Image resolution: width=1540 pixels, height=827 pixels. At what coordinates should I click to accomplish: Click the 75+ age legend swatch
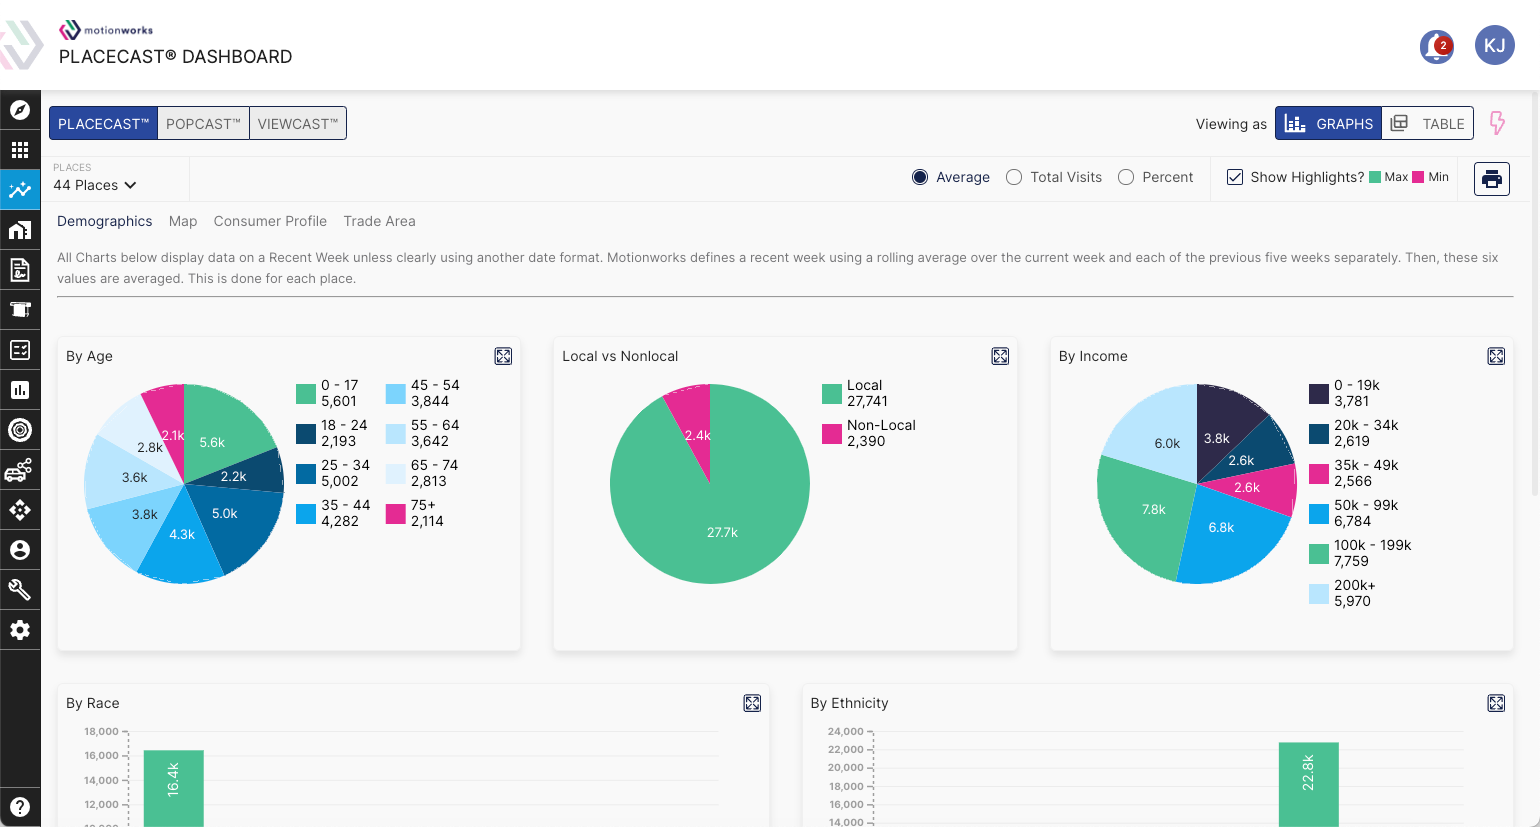[395, 514]
